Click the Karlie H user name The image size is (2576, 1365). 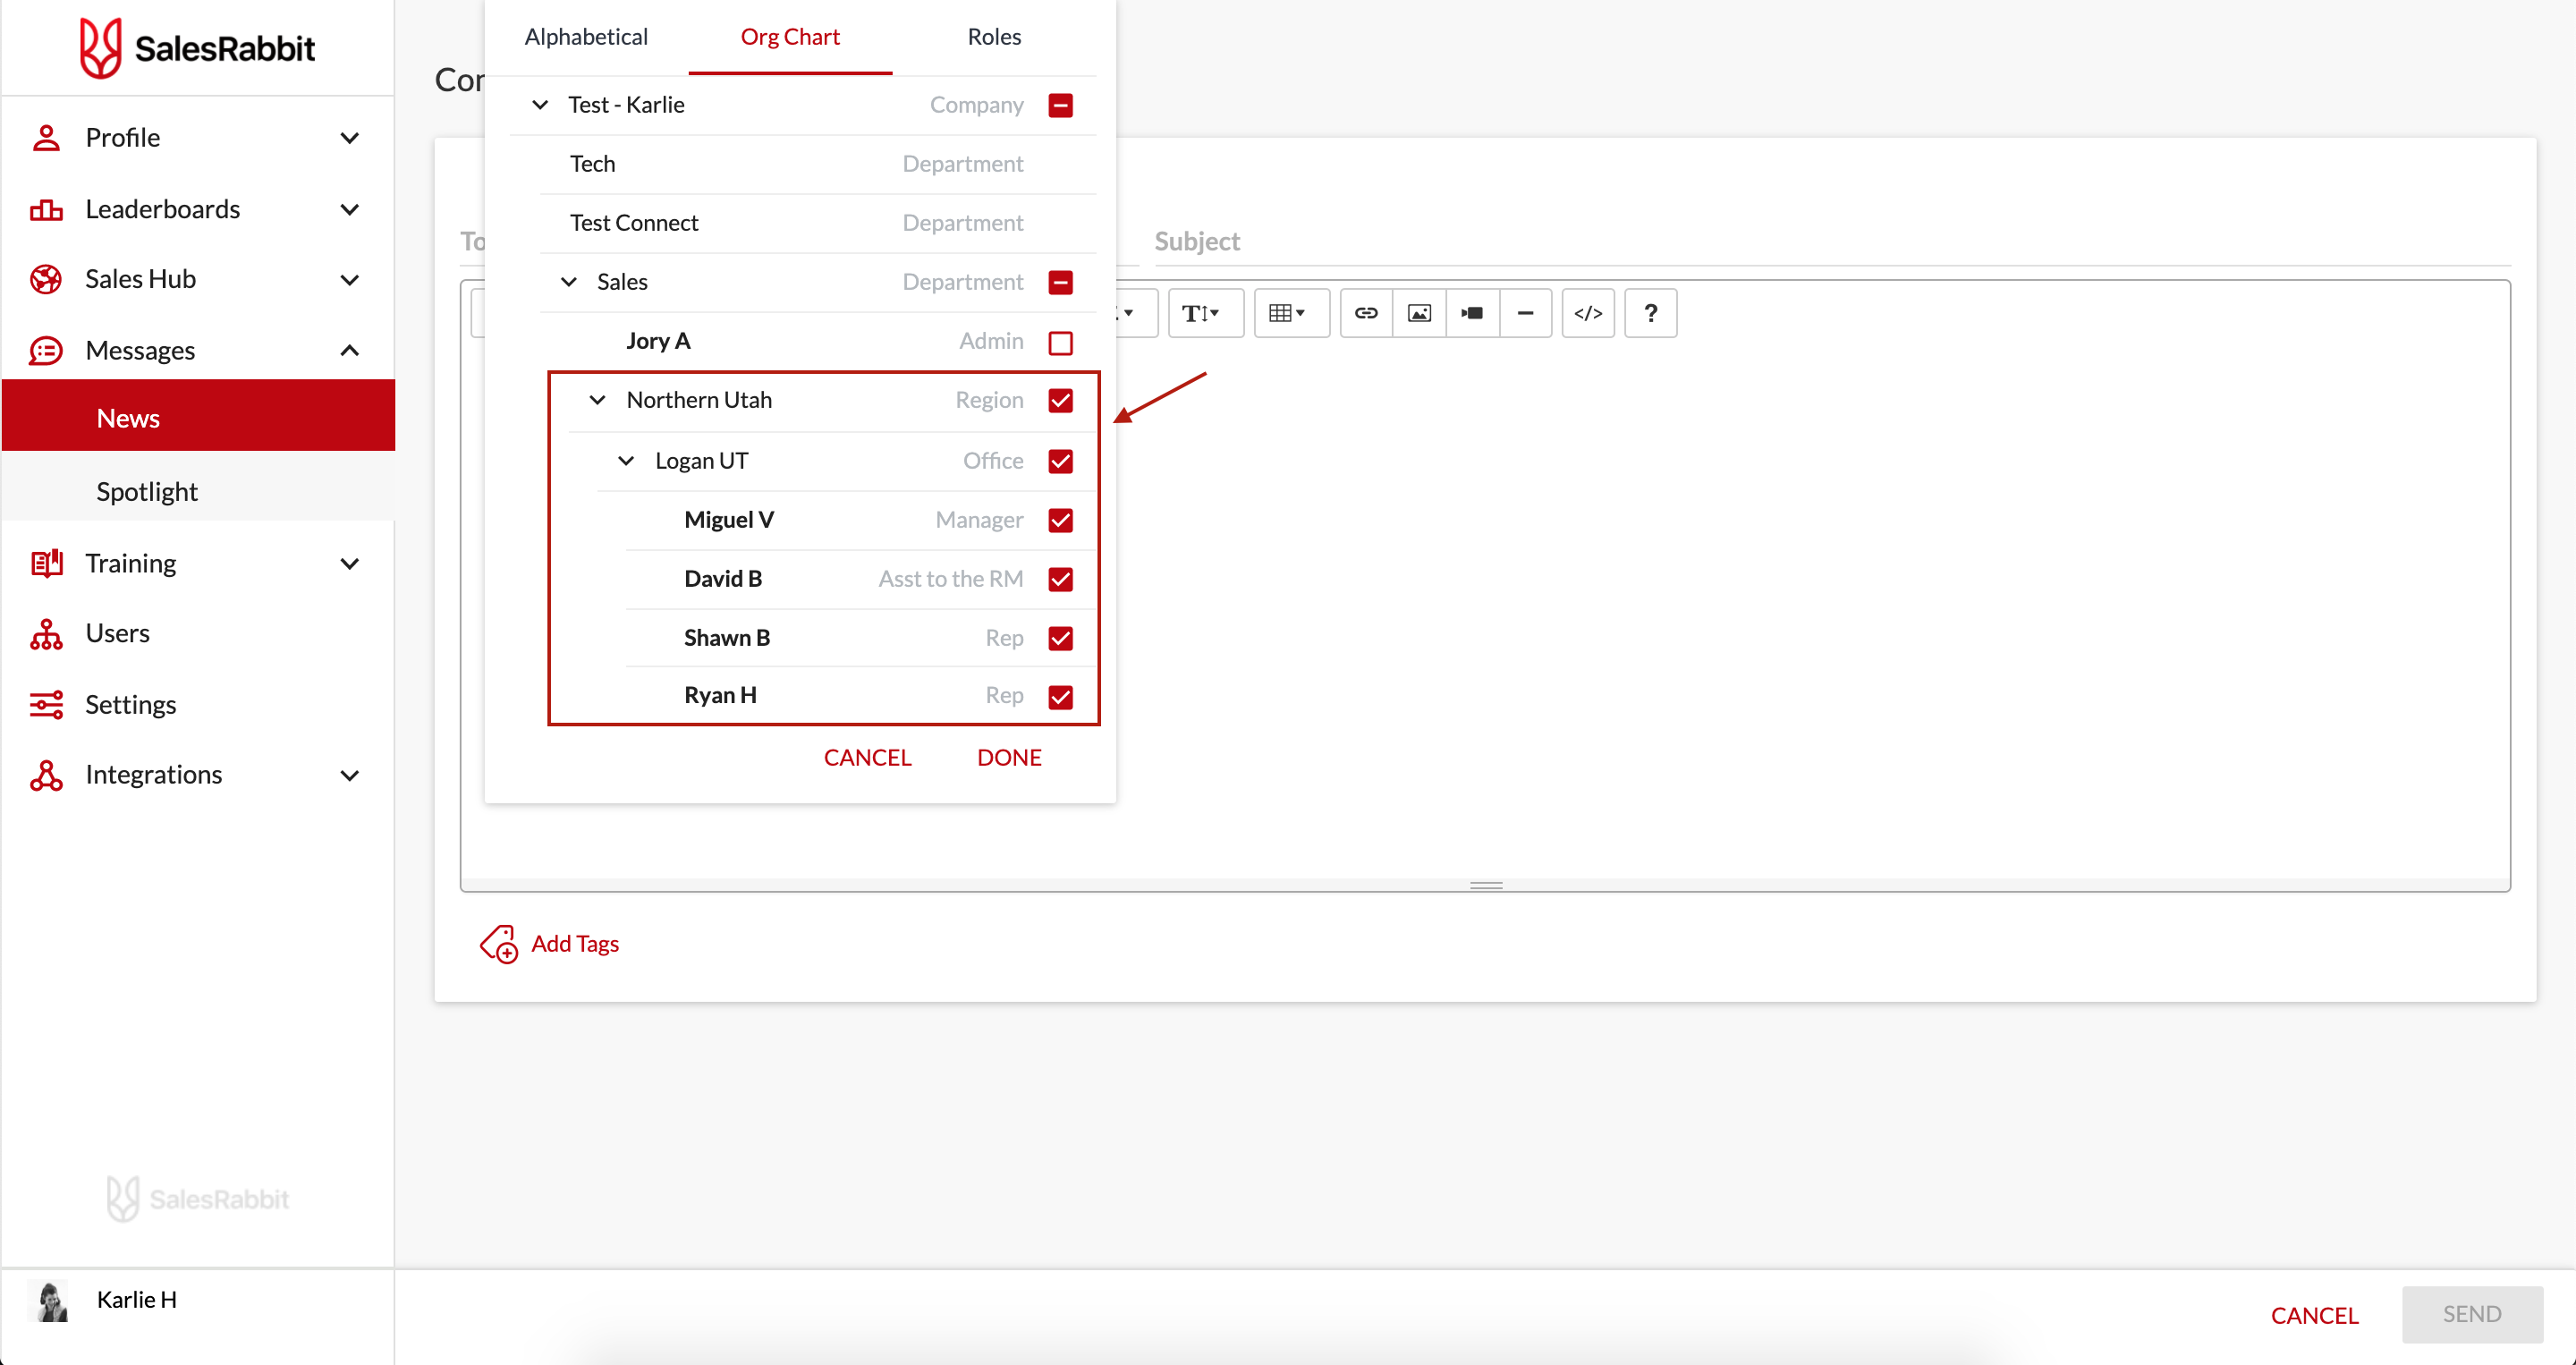pyautogui.click(x=137, y=1299)
